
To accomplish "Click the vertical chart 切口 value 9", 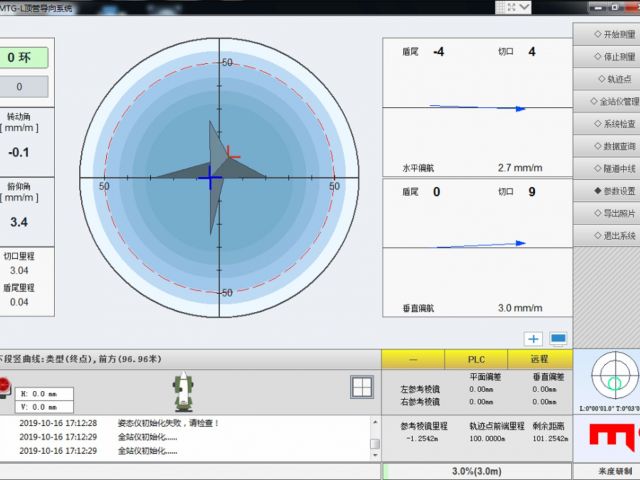I will tap(532, 192).
